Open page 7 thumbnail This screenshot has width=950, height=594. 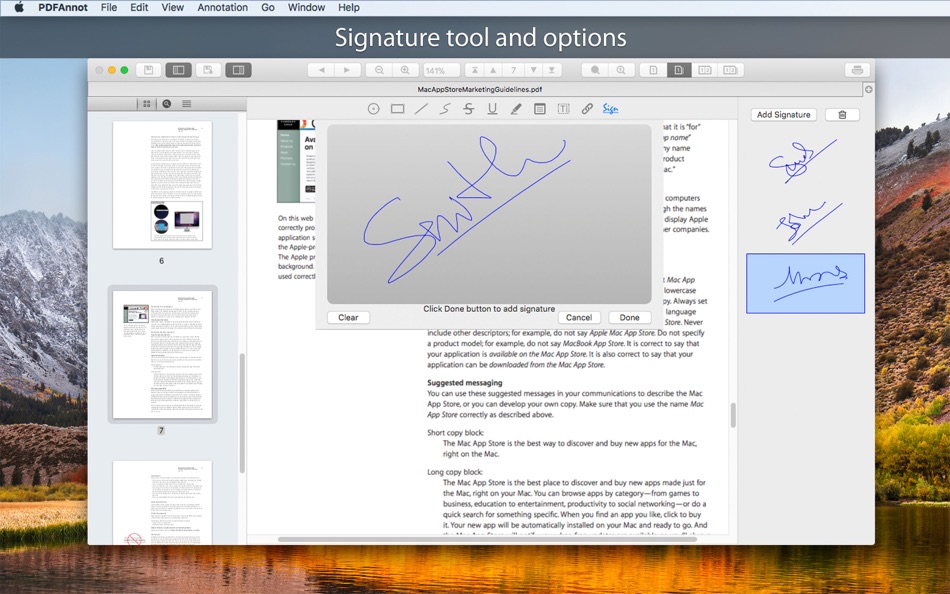click(x=162, y=355)
